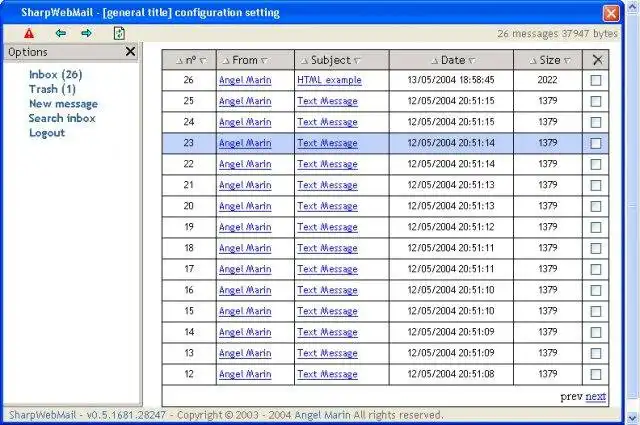Sort Size column ascending with the up arrow
This screenshot has width=640, height=425.
pyautogui.click(x=533, y=61)
